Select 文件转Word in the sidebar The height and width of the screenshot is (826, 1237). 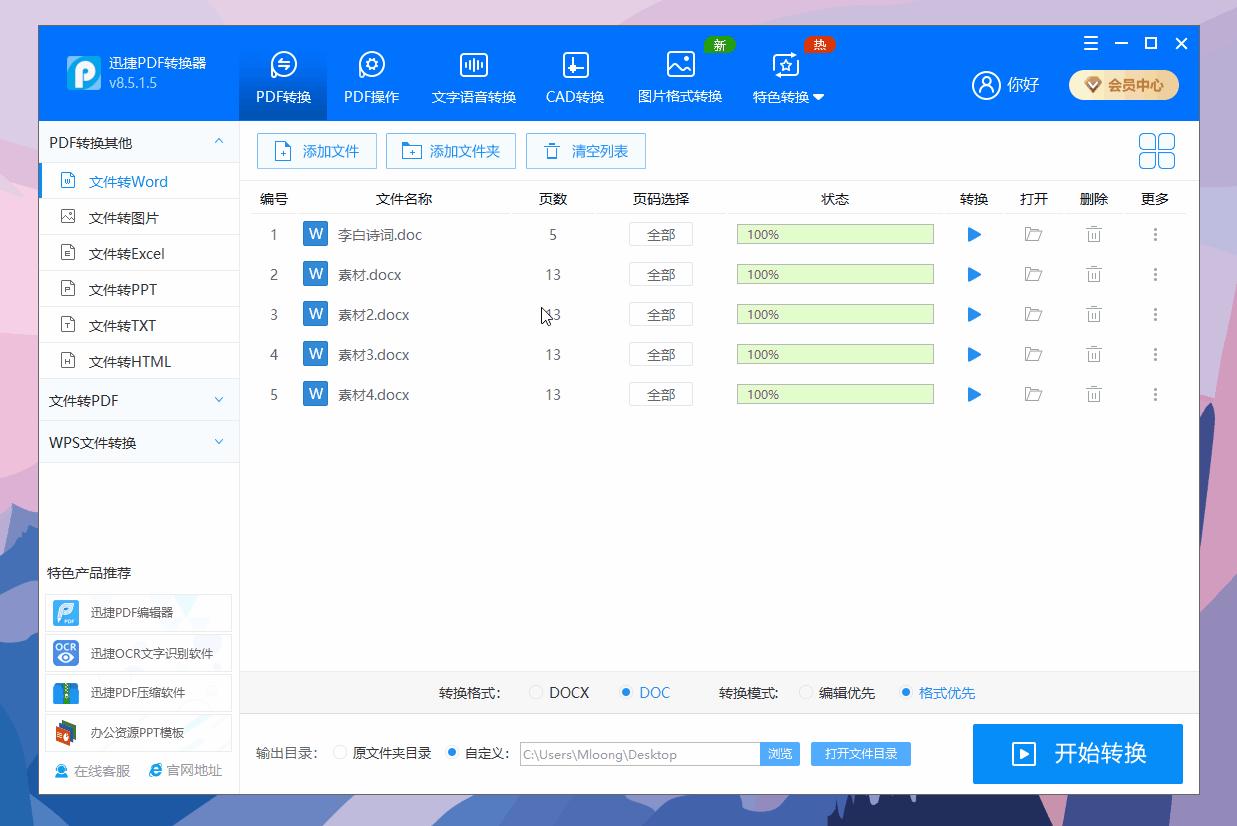pos(139,181)
